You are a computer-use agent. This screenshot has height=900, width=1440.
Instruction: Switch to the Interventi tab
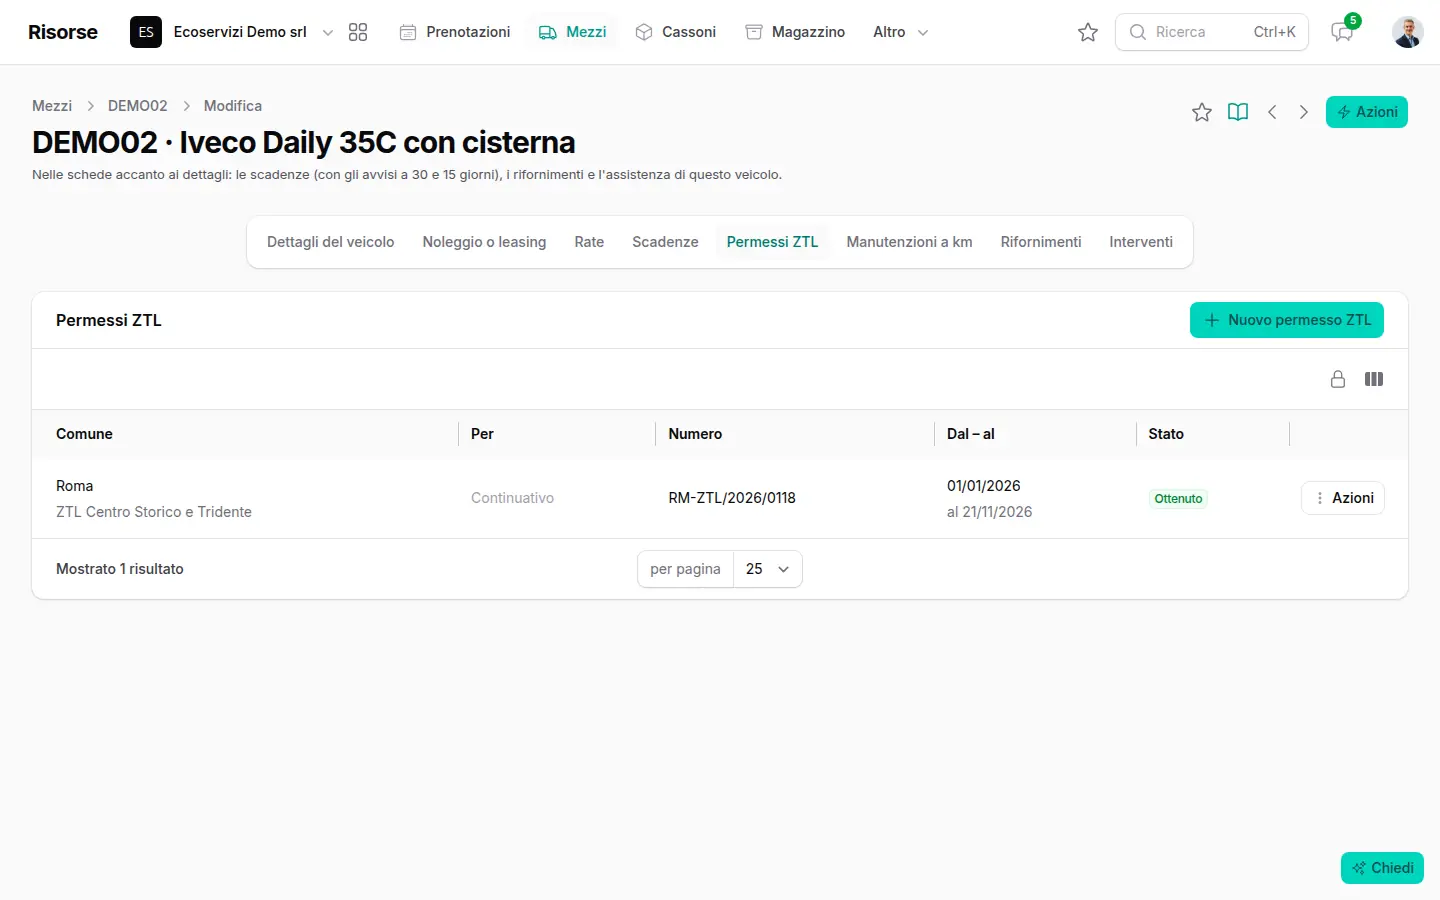(x=1141, y=242)
